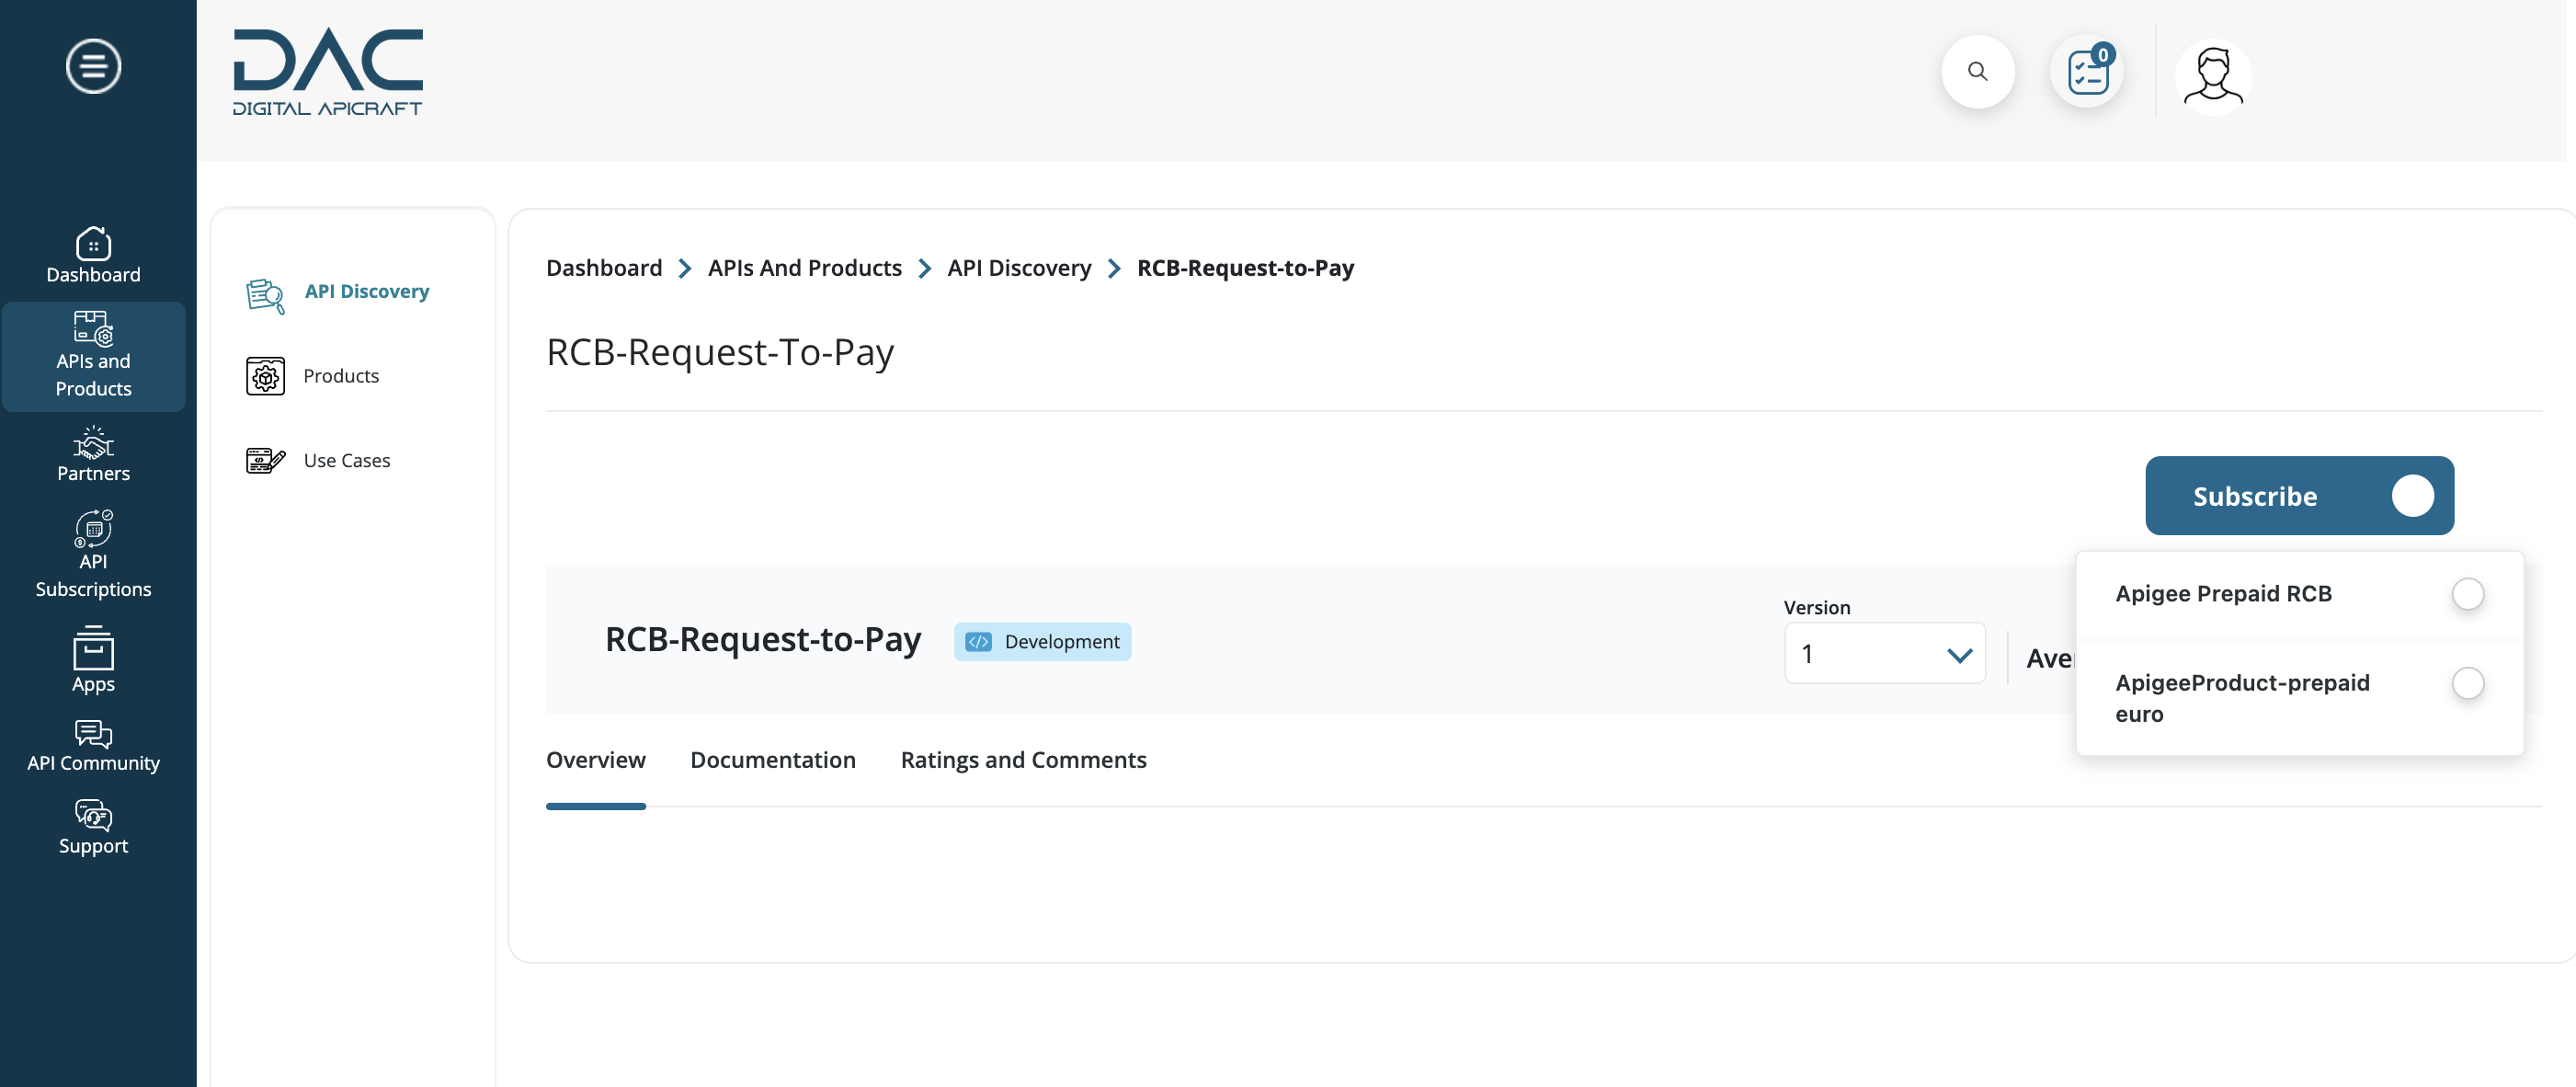Select Products in submenu

pos(341,376)
